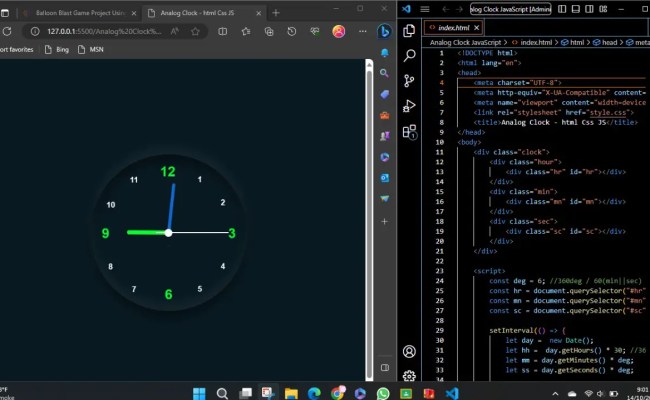Open the VS Code Accounts menu
Screen dimensions: 650x400
[x=409, y=352]
